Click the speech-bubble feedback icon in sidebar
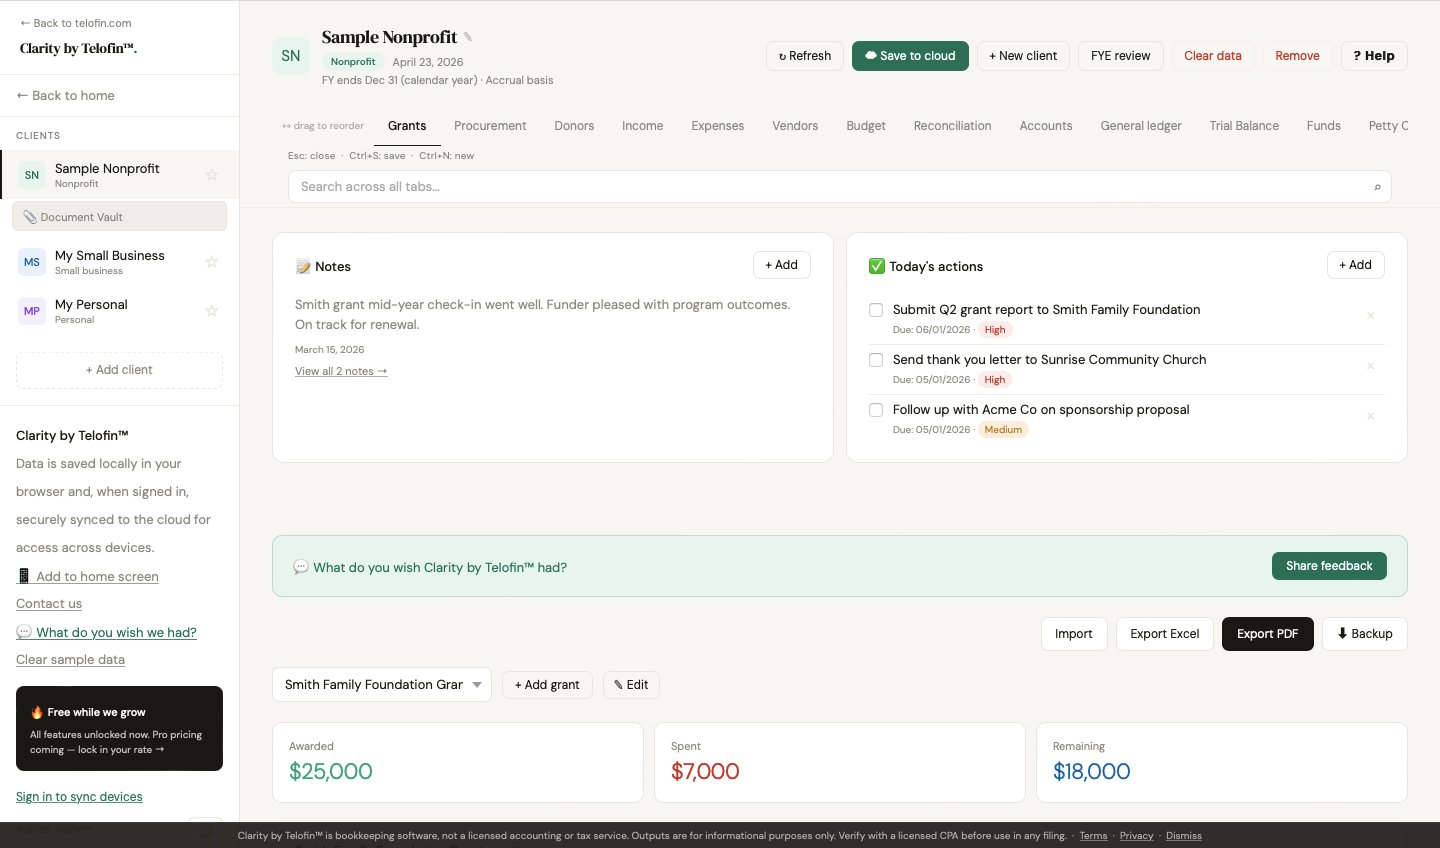The height and width of the screenshot is (848, 1440). (x=22, y=632)
